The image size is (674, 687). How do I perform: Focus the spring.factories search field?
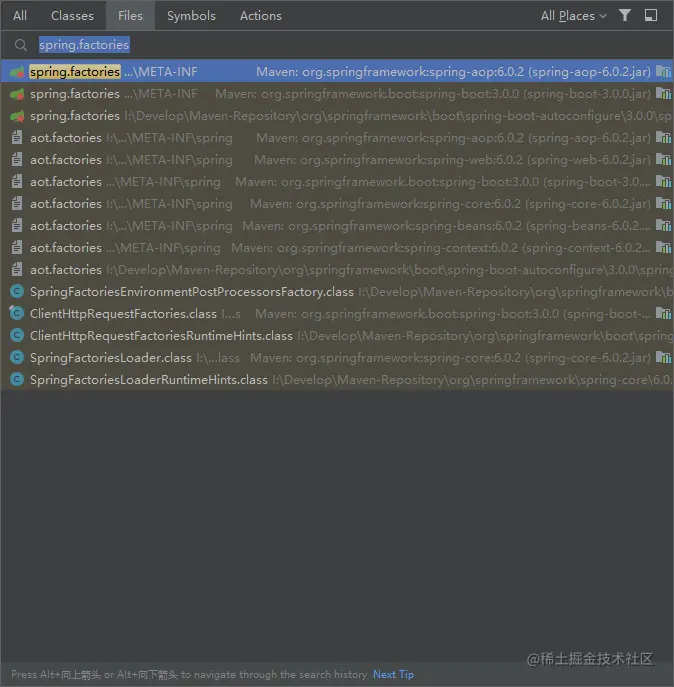pyautogui.click(x=337, y=45)
